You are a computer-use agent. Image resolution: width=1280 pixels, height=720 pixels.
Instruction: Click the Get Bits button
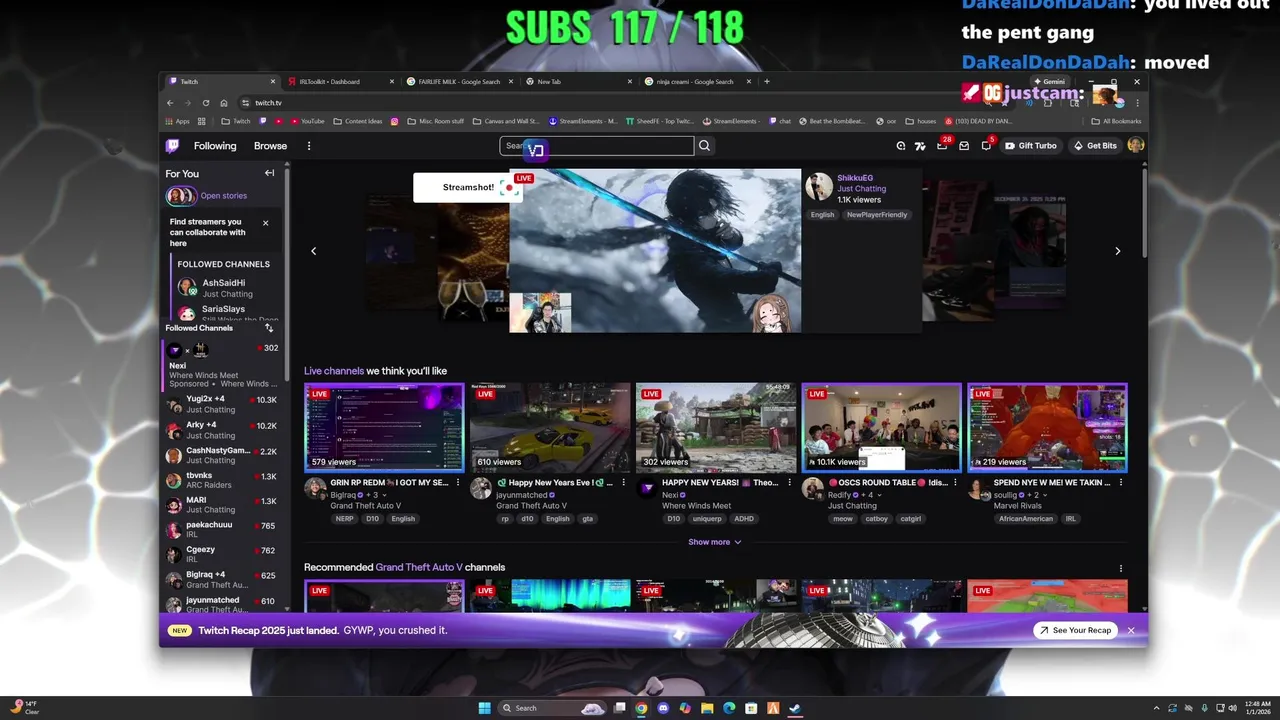1095,146
